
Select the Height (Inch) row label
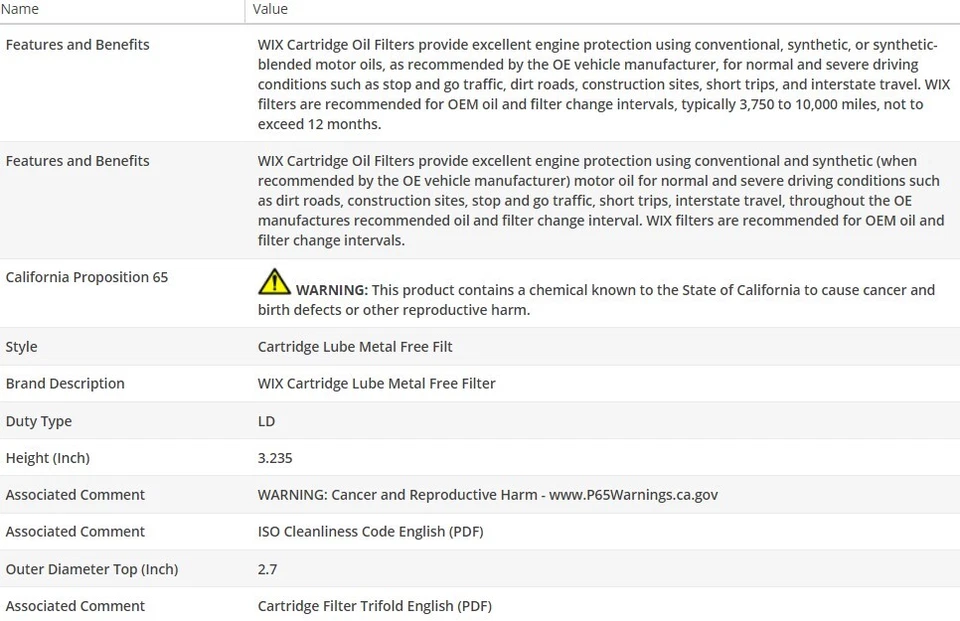click(48, 458)
